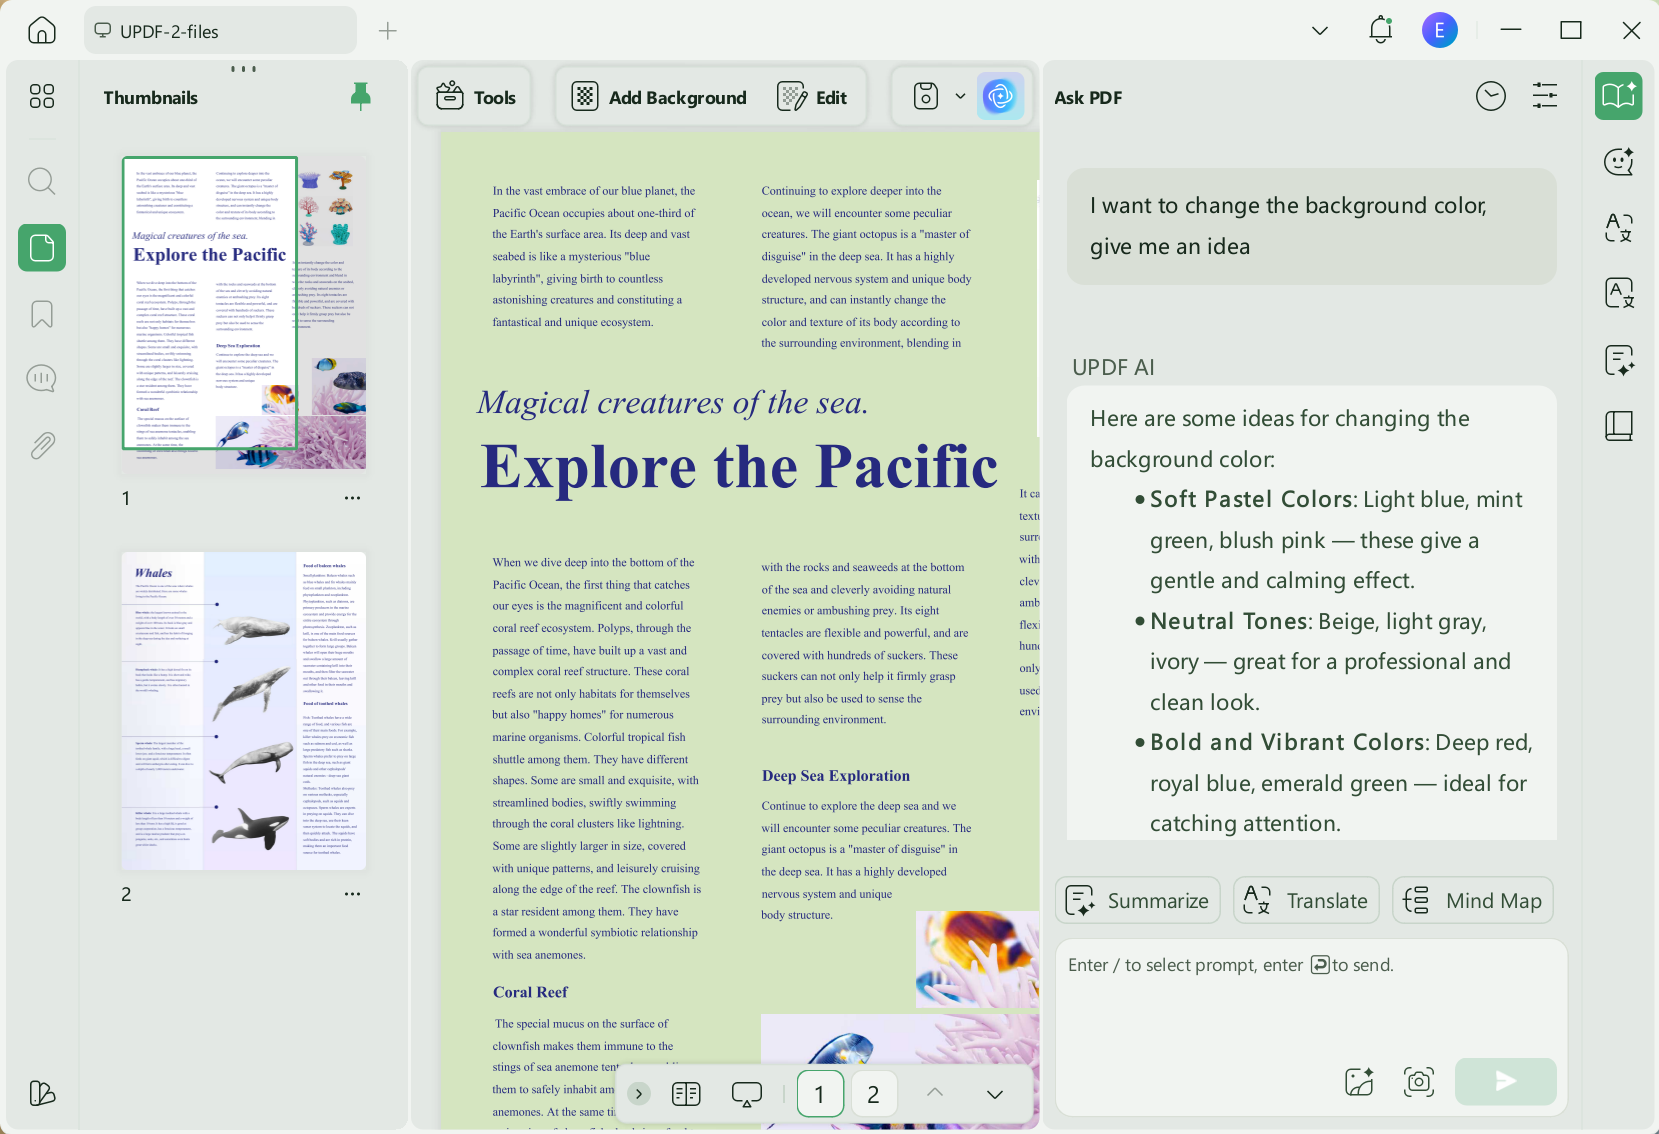
Task: Open the page display layout icon
Action: point(686,1094)
